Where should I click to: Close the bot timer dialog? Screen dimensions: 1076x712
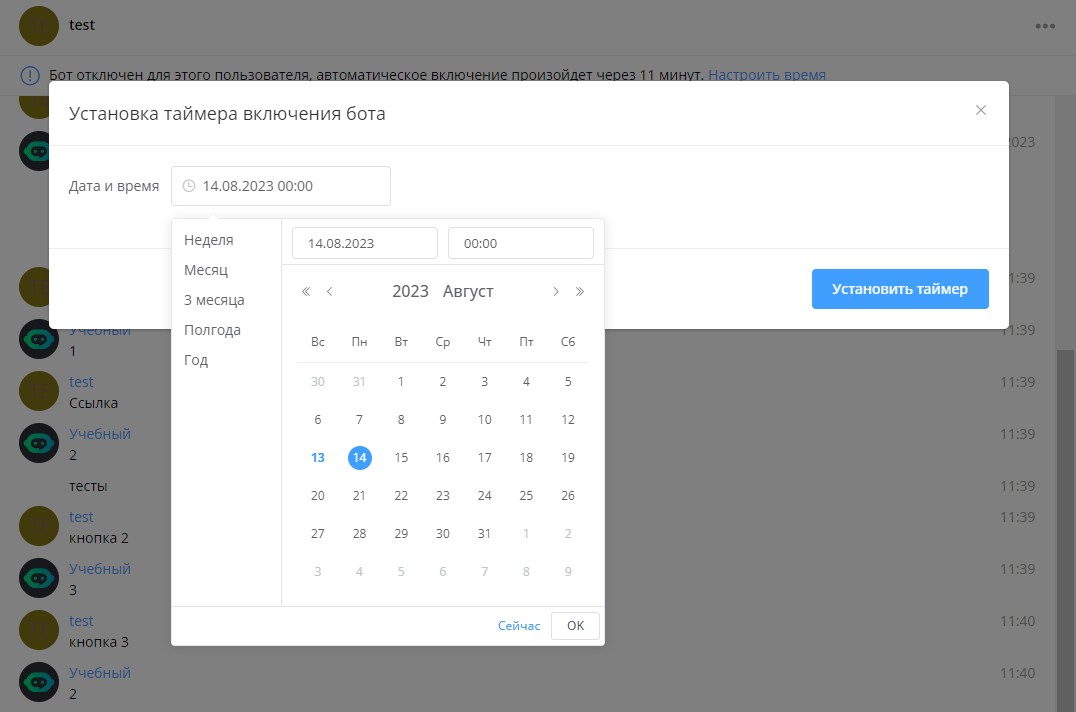tap(981, 110)
